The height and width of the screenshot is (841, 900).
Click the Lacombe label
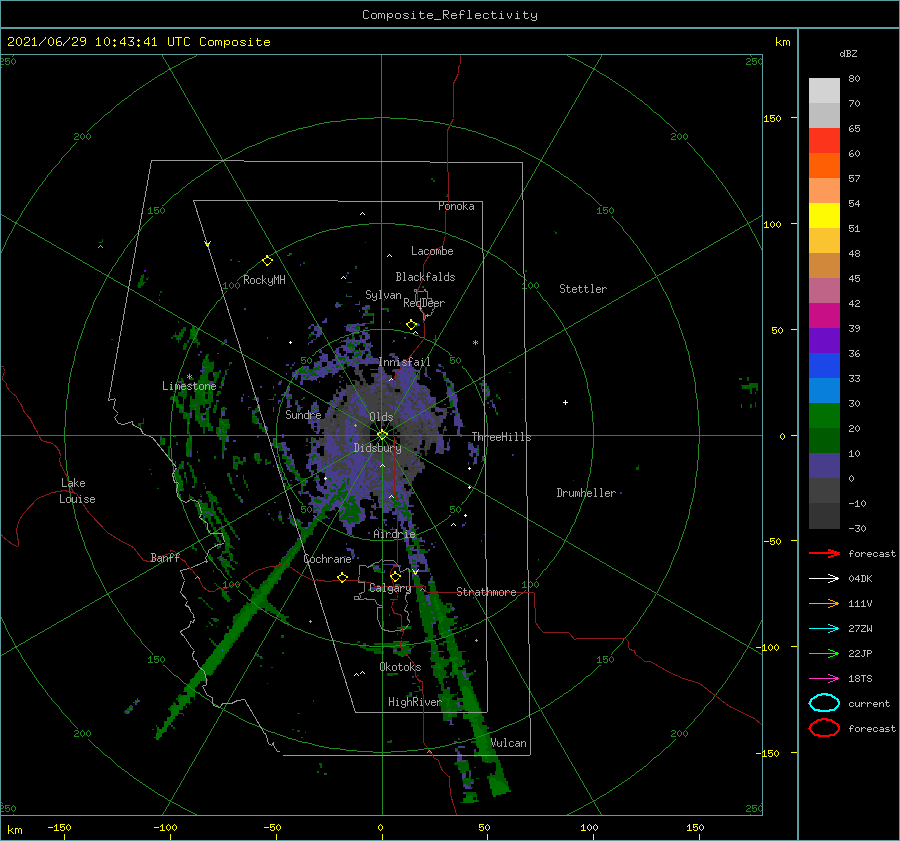[432, 251]
